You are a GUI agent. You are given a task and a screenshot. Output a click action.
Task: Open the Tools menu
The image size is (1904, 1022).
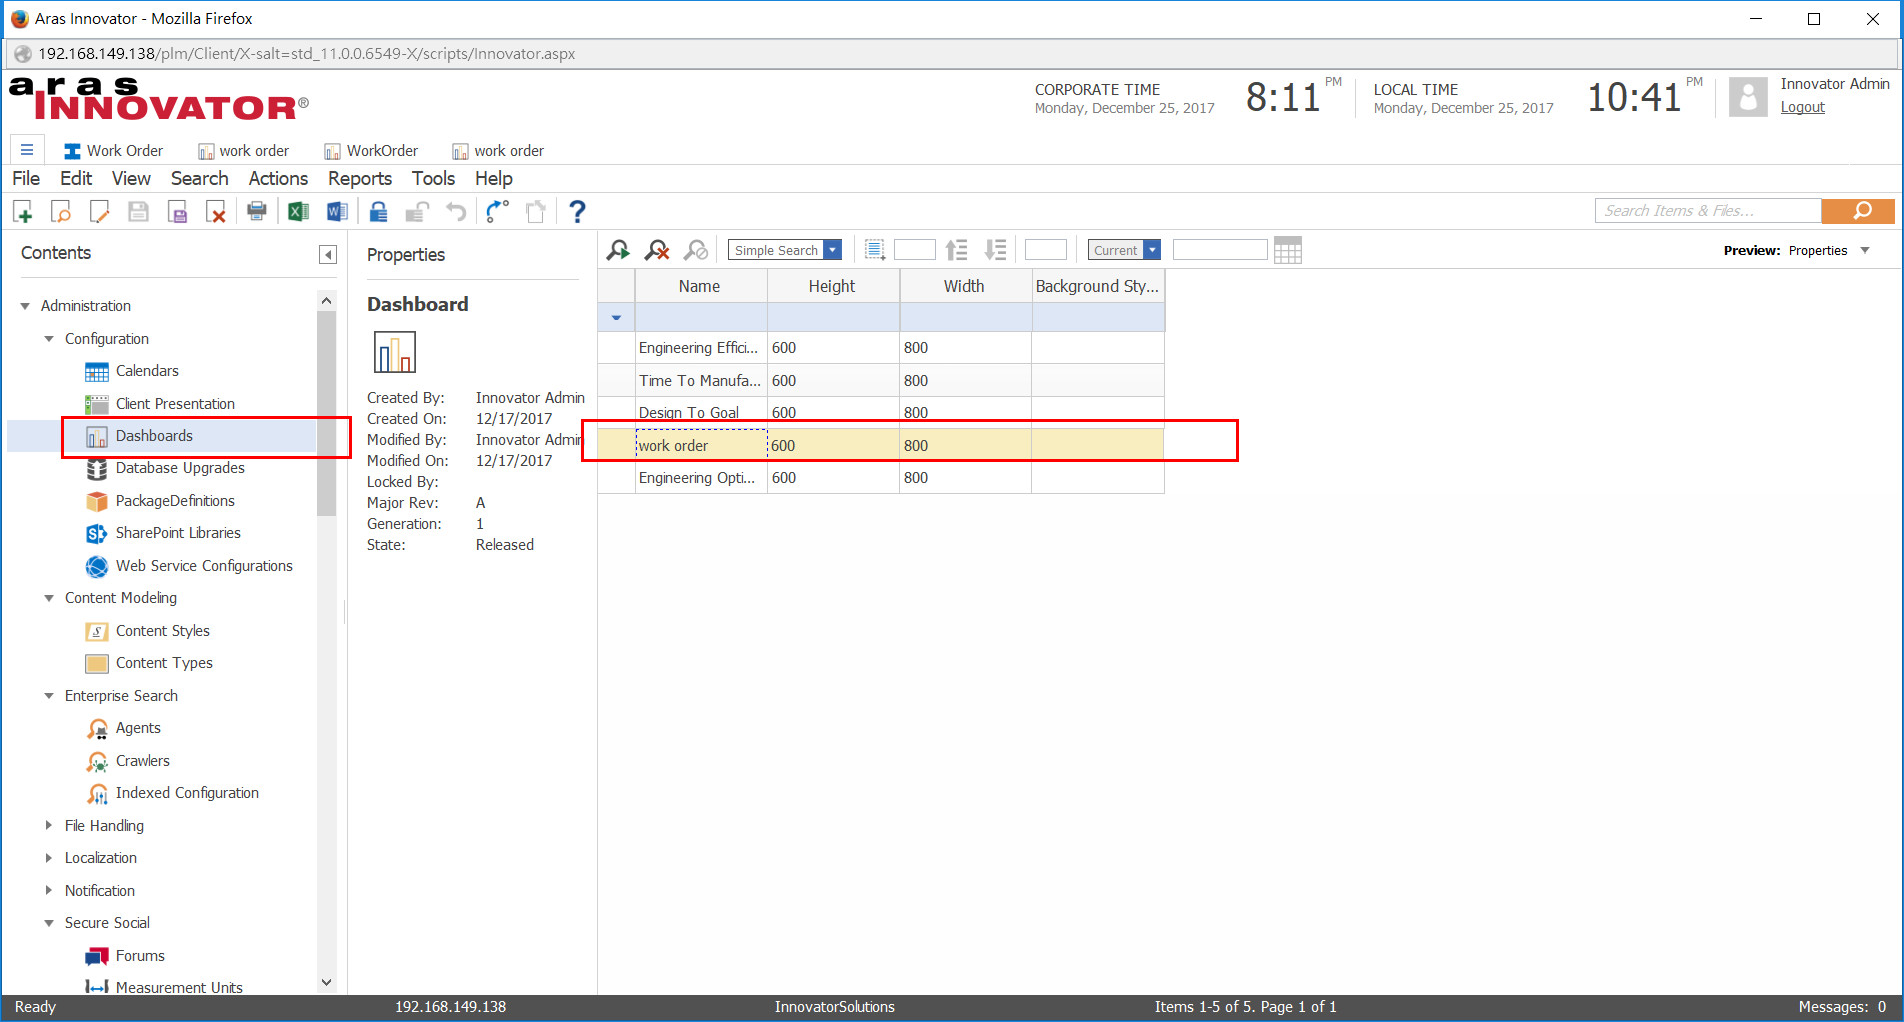pos(433,178)
